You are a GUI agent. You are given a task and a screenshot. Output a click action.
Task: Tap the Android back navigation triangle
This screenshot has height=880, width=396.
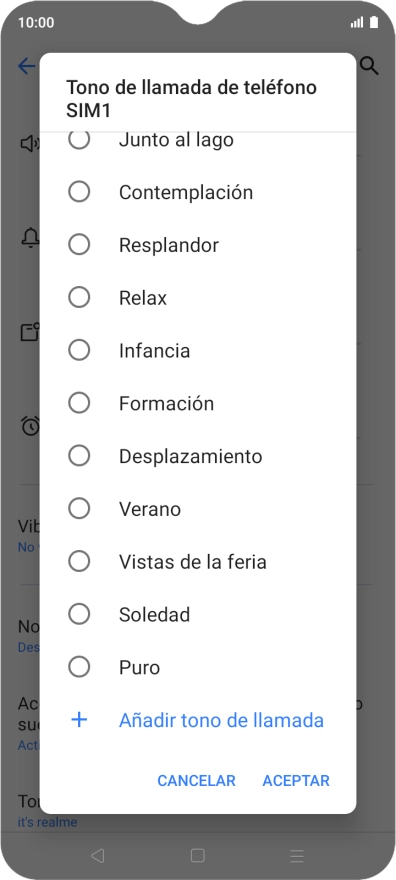98,855
